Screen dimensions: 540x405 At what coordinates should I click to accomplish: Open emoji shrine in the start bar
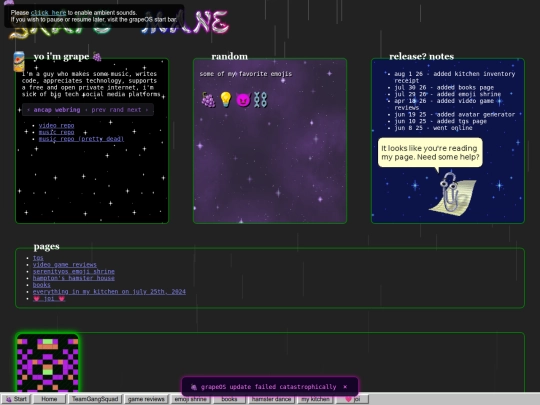click(x=190, y=399)
